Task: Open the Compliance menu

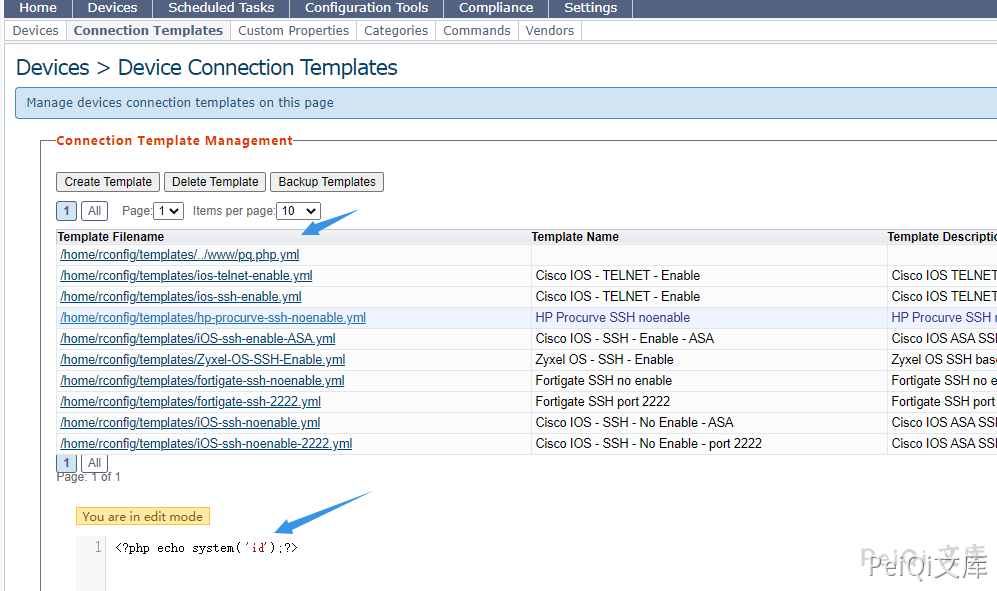Action: click(496, 8)
